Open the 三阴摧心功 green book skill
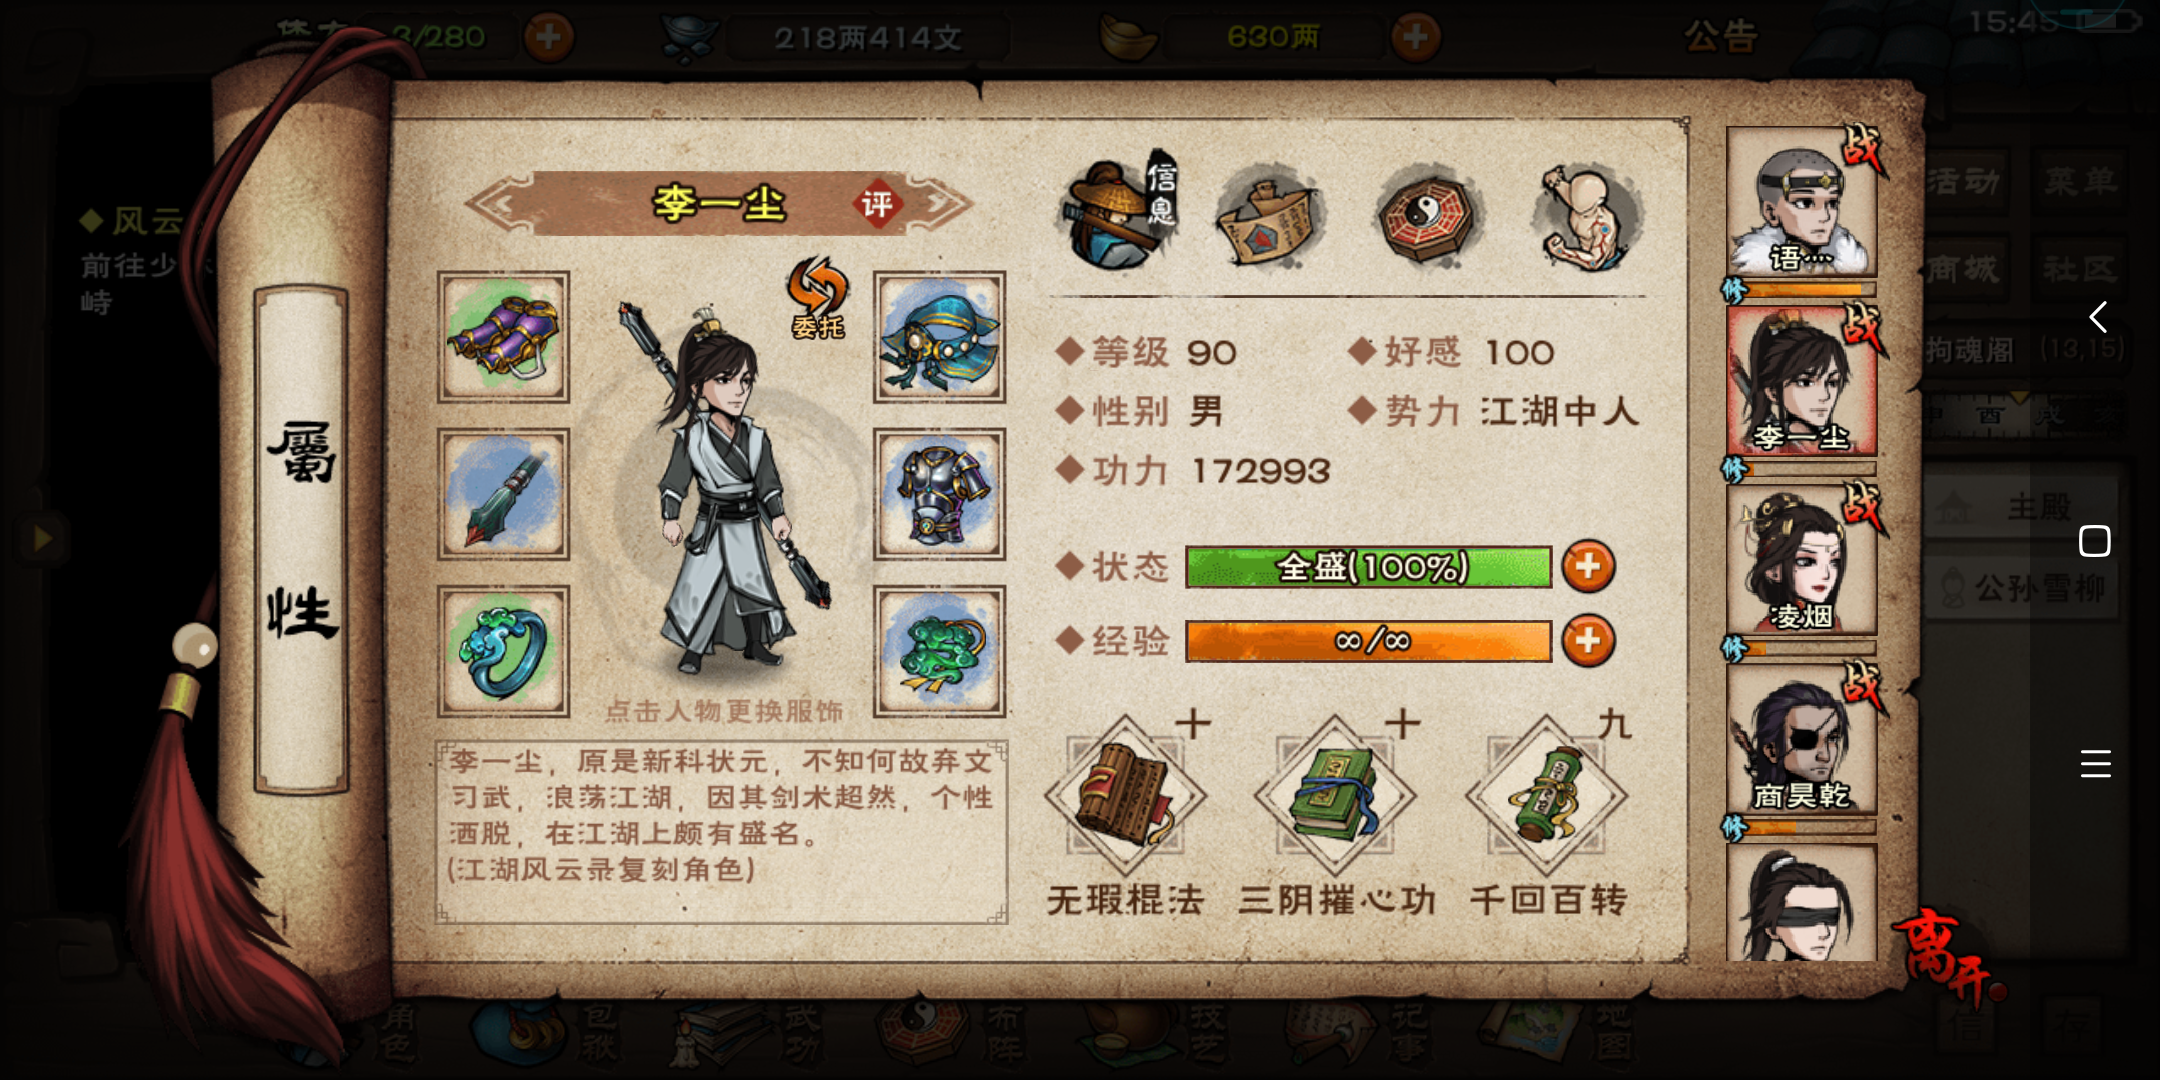The width and height of the screenshot is (2160, 1080). click(1335, 797)
